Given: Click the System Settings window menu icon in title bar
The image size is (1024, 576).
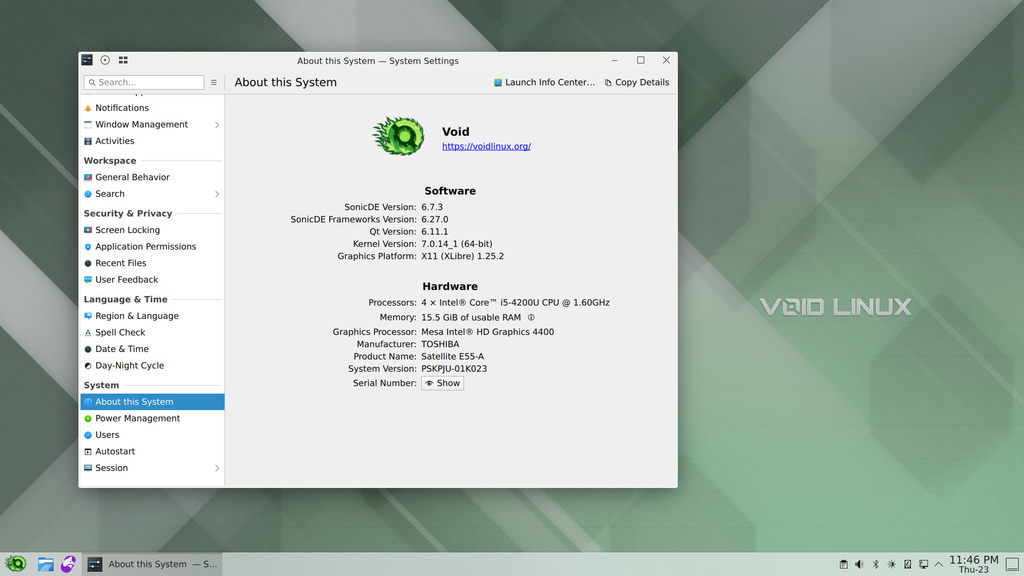Looking at the screenshot, I should click(x=87, y=60).
